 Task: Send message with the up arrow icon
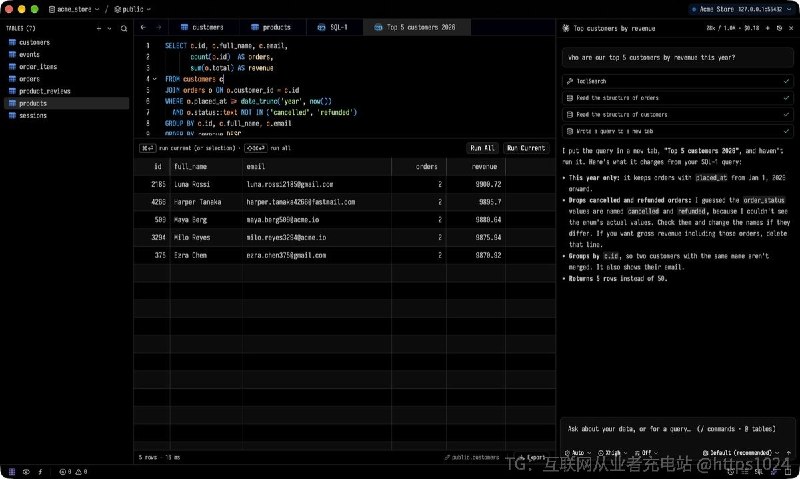(789, 452)
